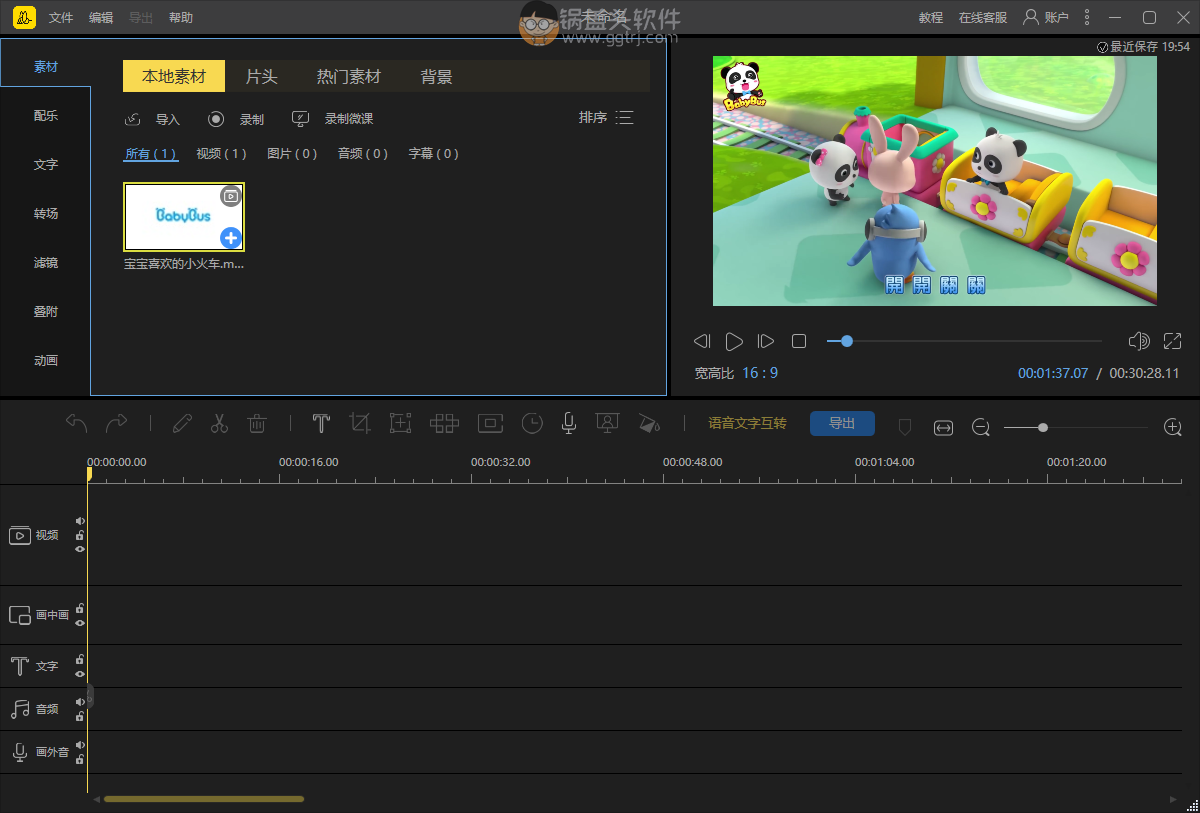Screen dimensions: 1200x813
Task: Click the freeze frame tool icon
Action: (490, 423)
